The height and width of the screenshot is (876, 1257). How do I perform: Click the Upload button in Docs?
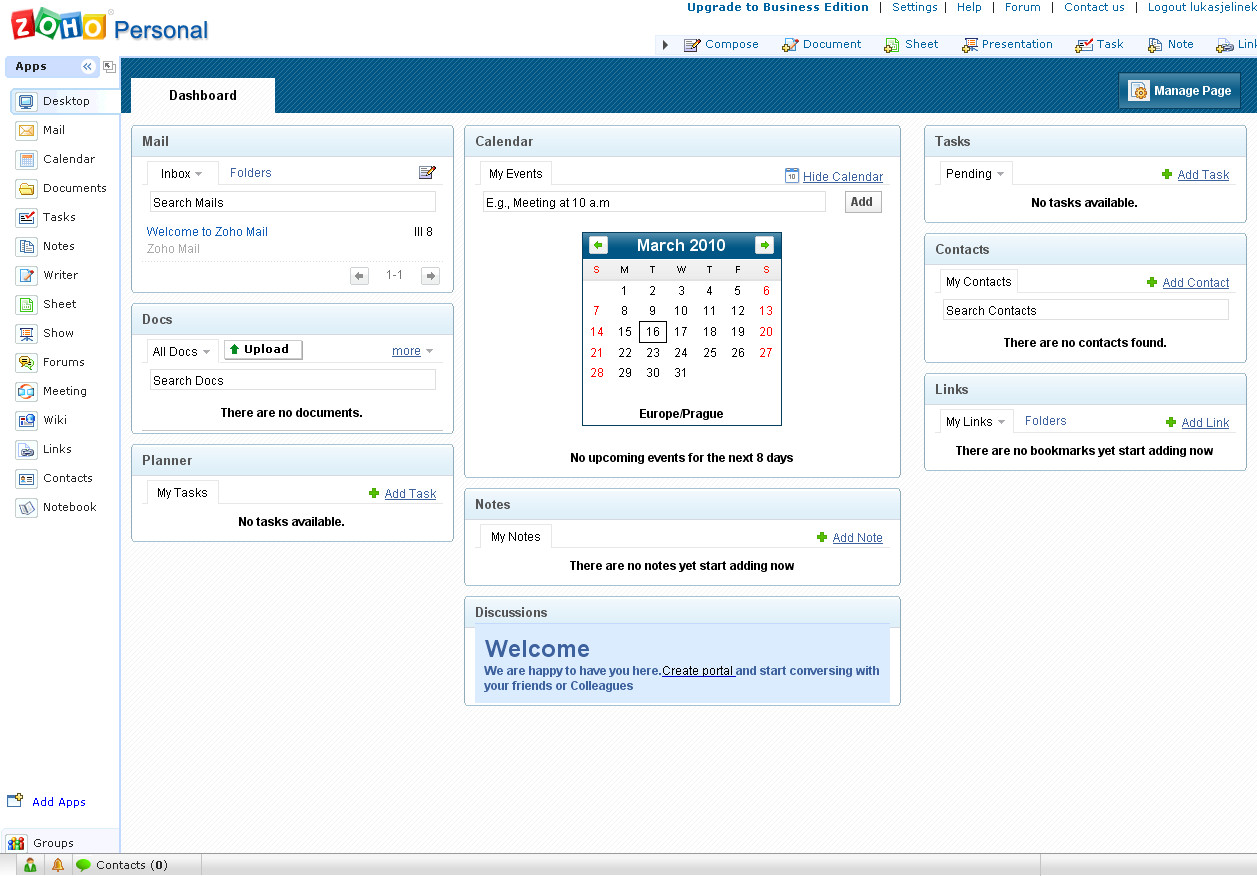[x=263, y=349]
